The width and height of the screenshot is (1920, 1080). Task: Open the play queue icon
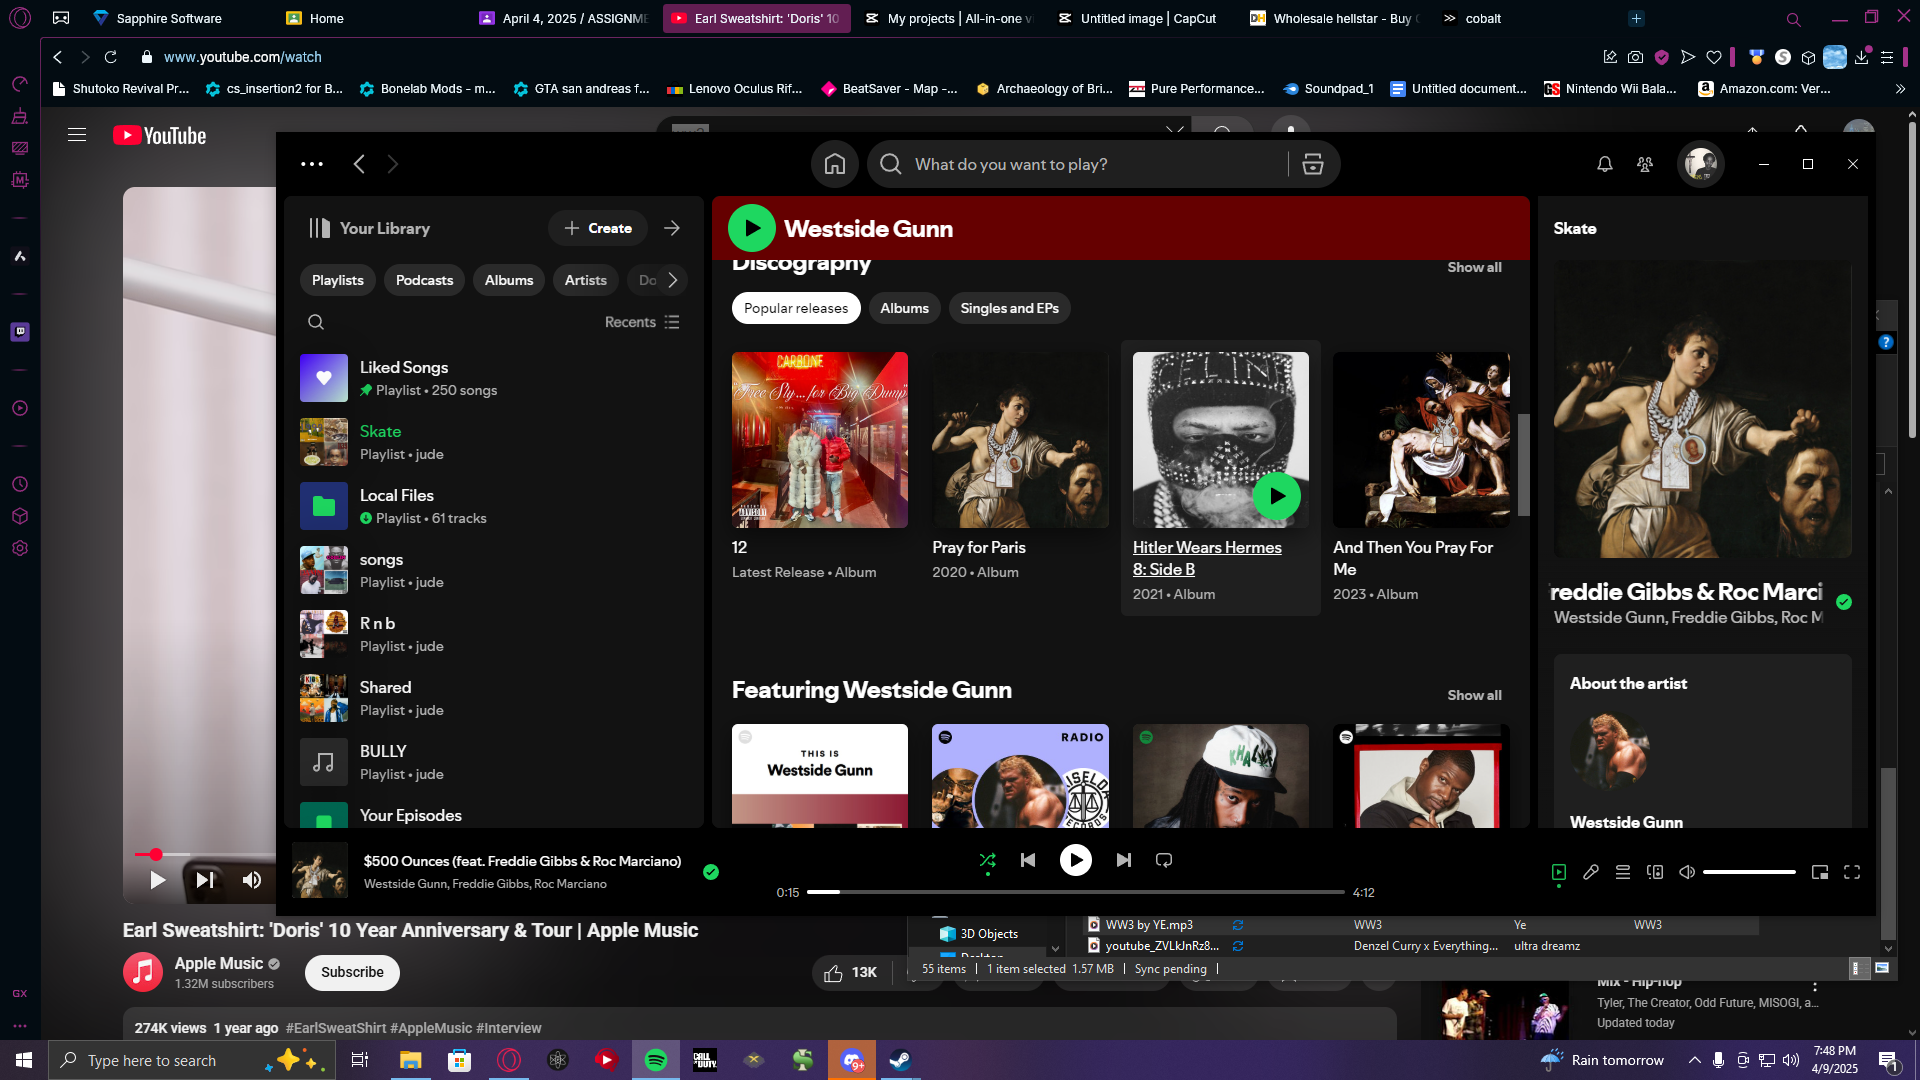[1623, 872]
